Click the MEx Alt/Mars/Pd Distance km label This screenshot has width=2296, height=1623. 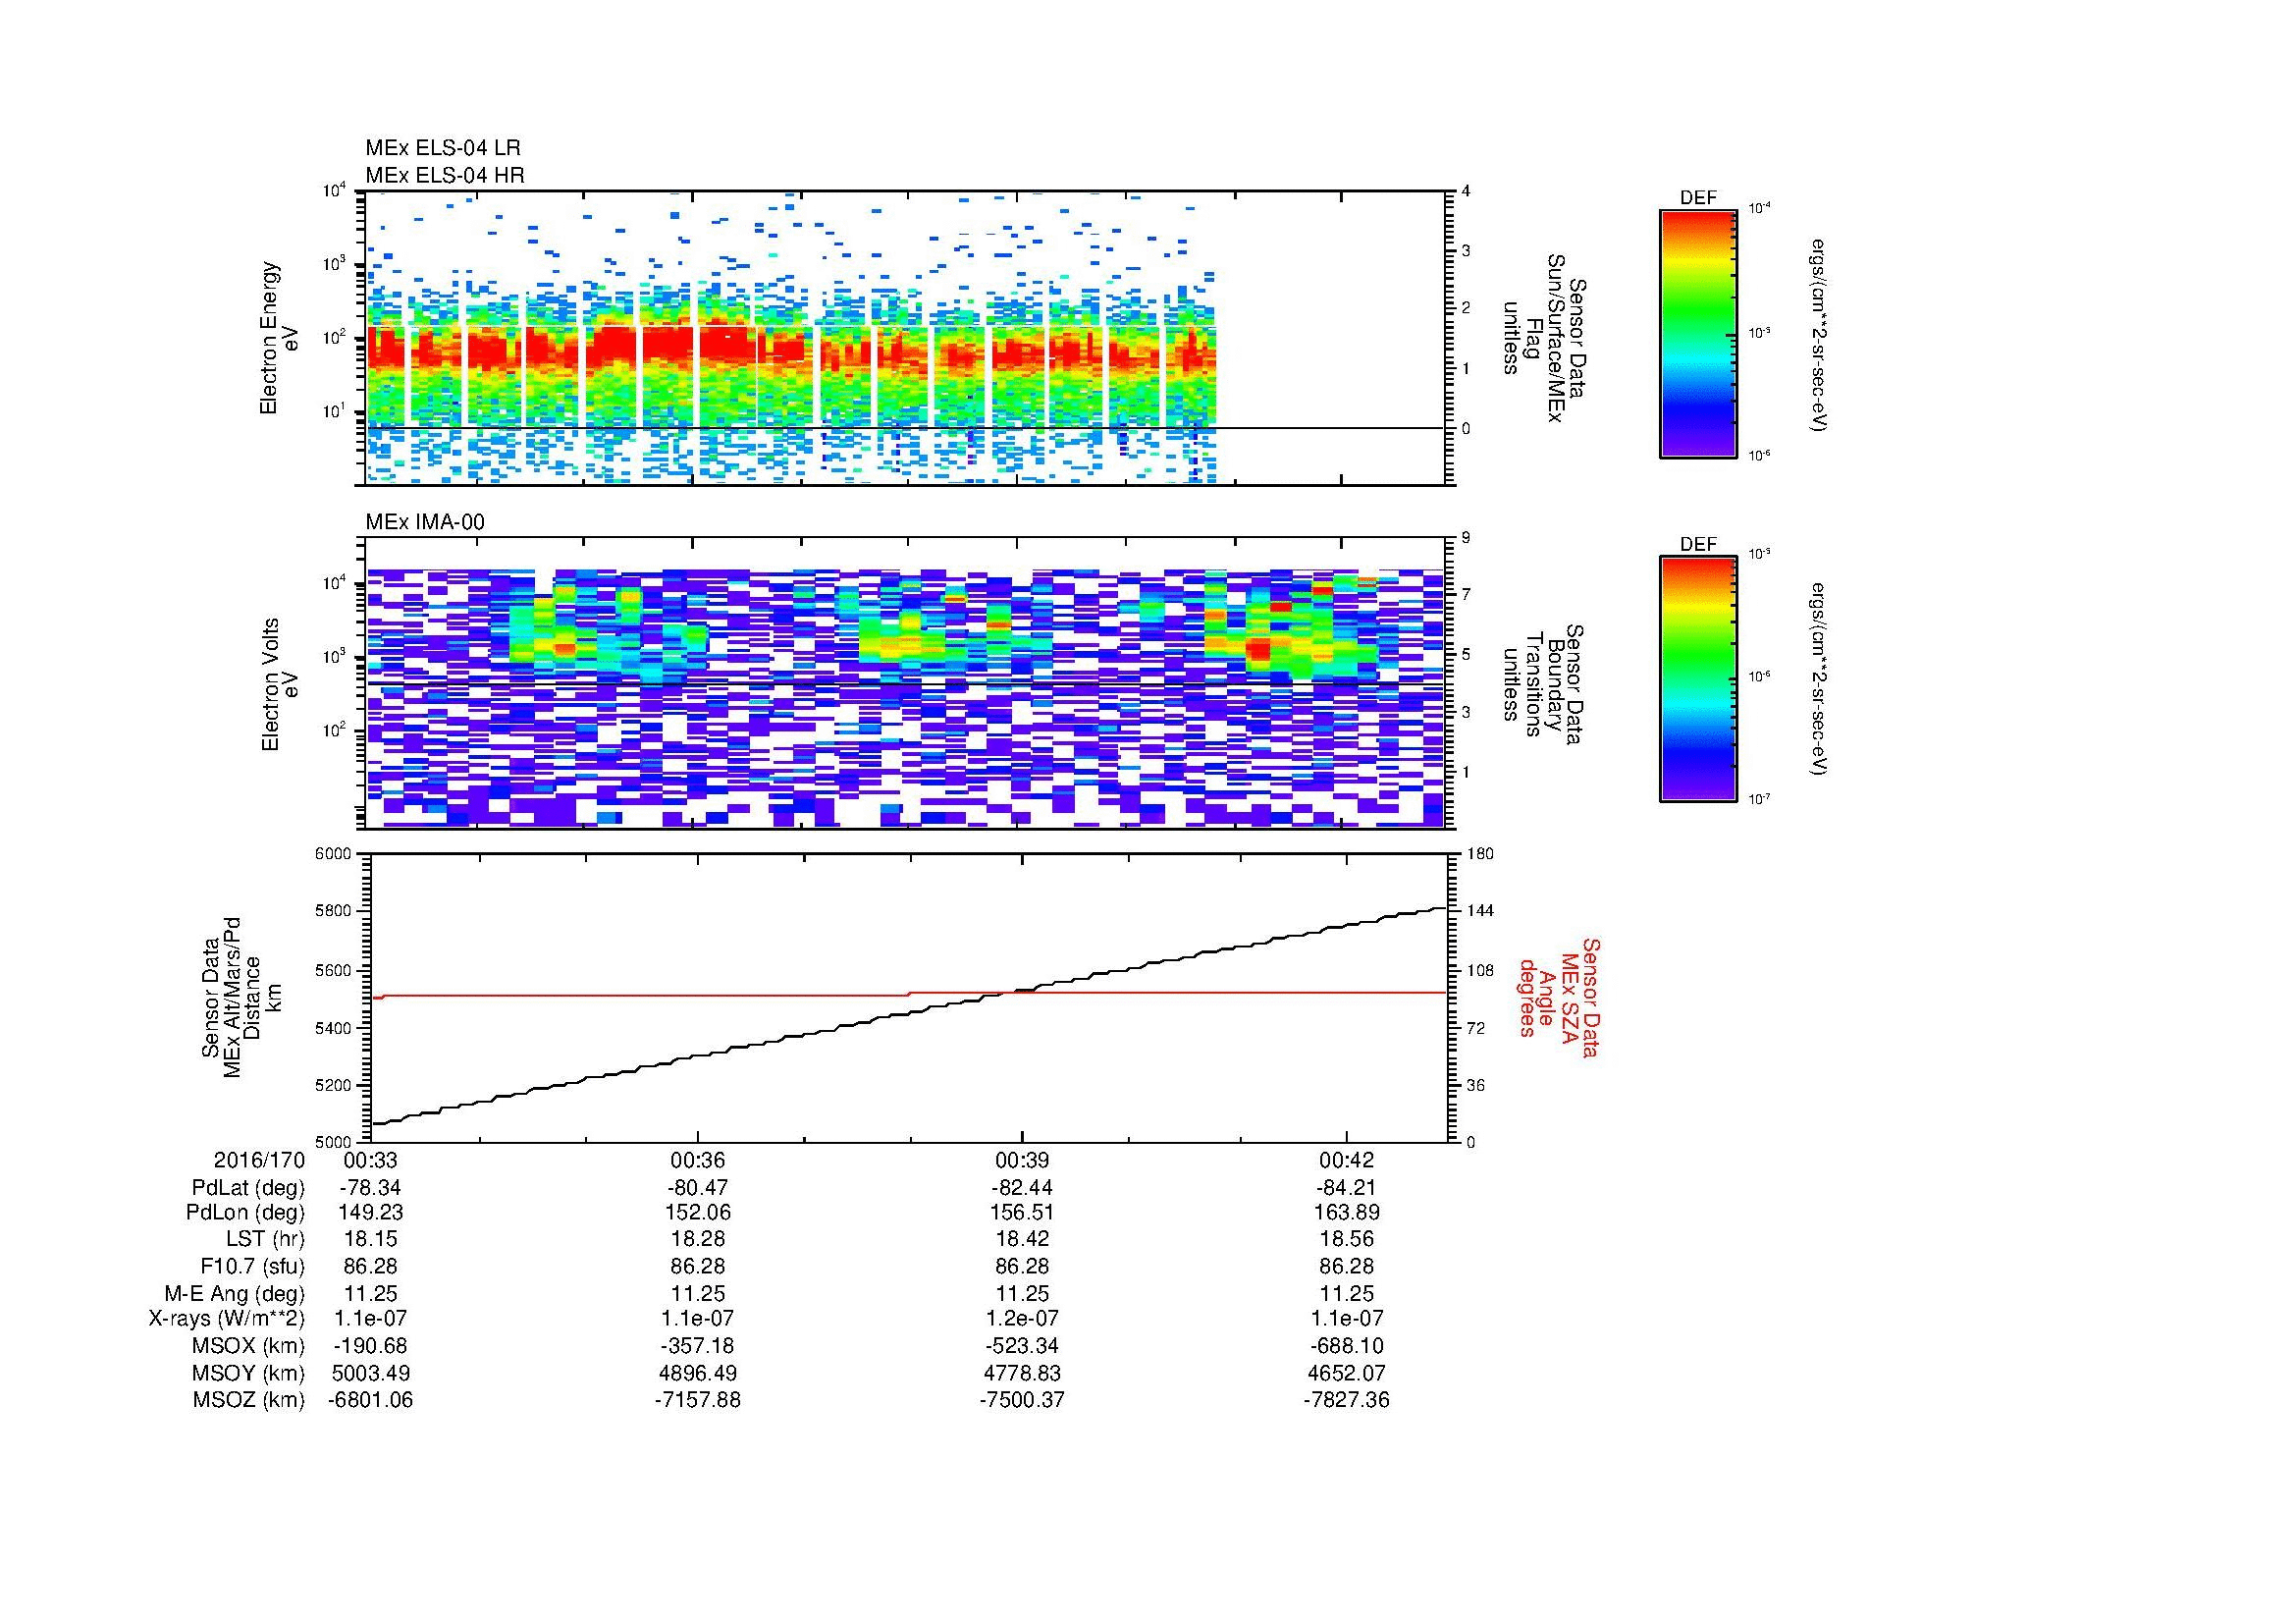point(243,997)
